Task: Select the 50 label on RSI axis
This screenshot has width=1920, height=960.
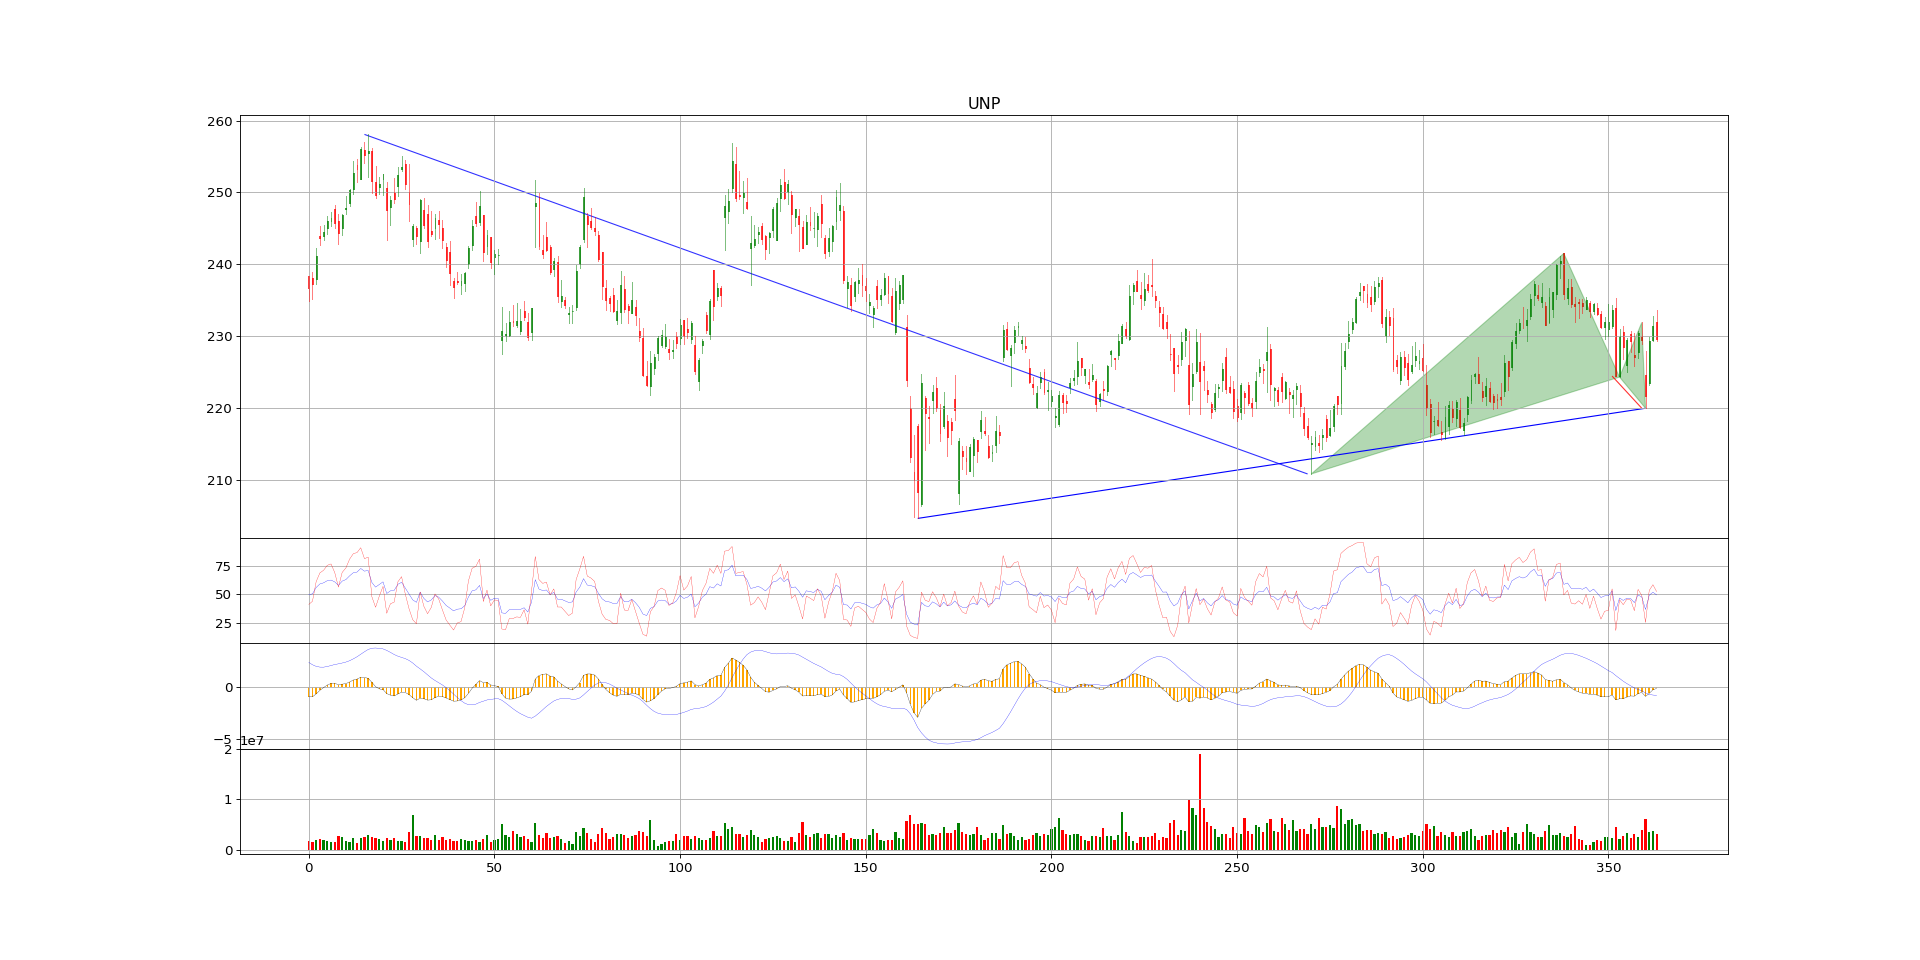Action: pos(222,595)
